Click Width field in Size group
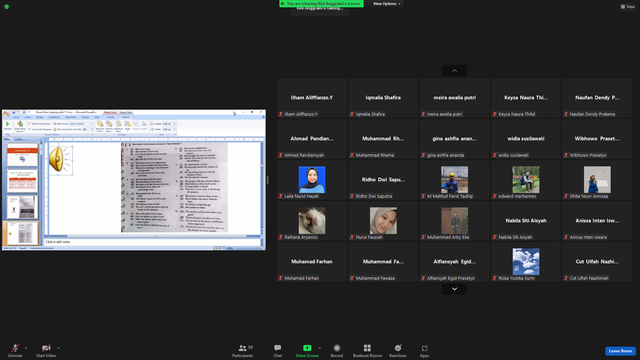Viewport: 640px width, 360px height. (169, 129)
